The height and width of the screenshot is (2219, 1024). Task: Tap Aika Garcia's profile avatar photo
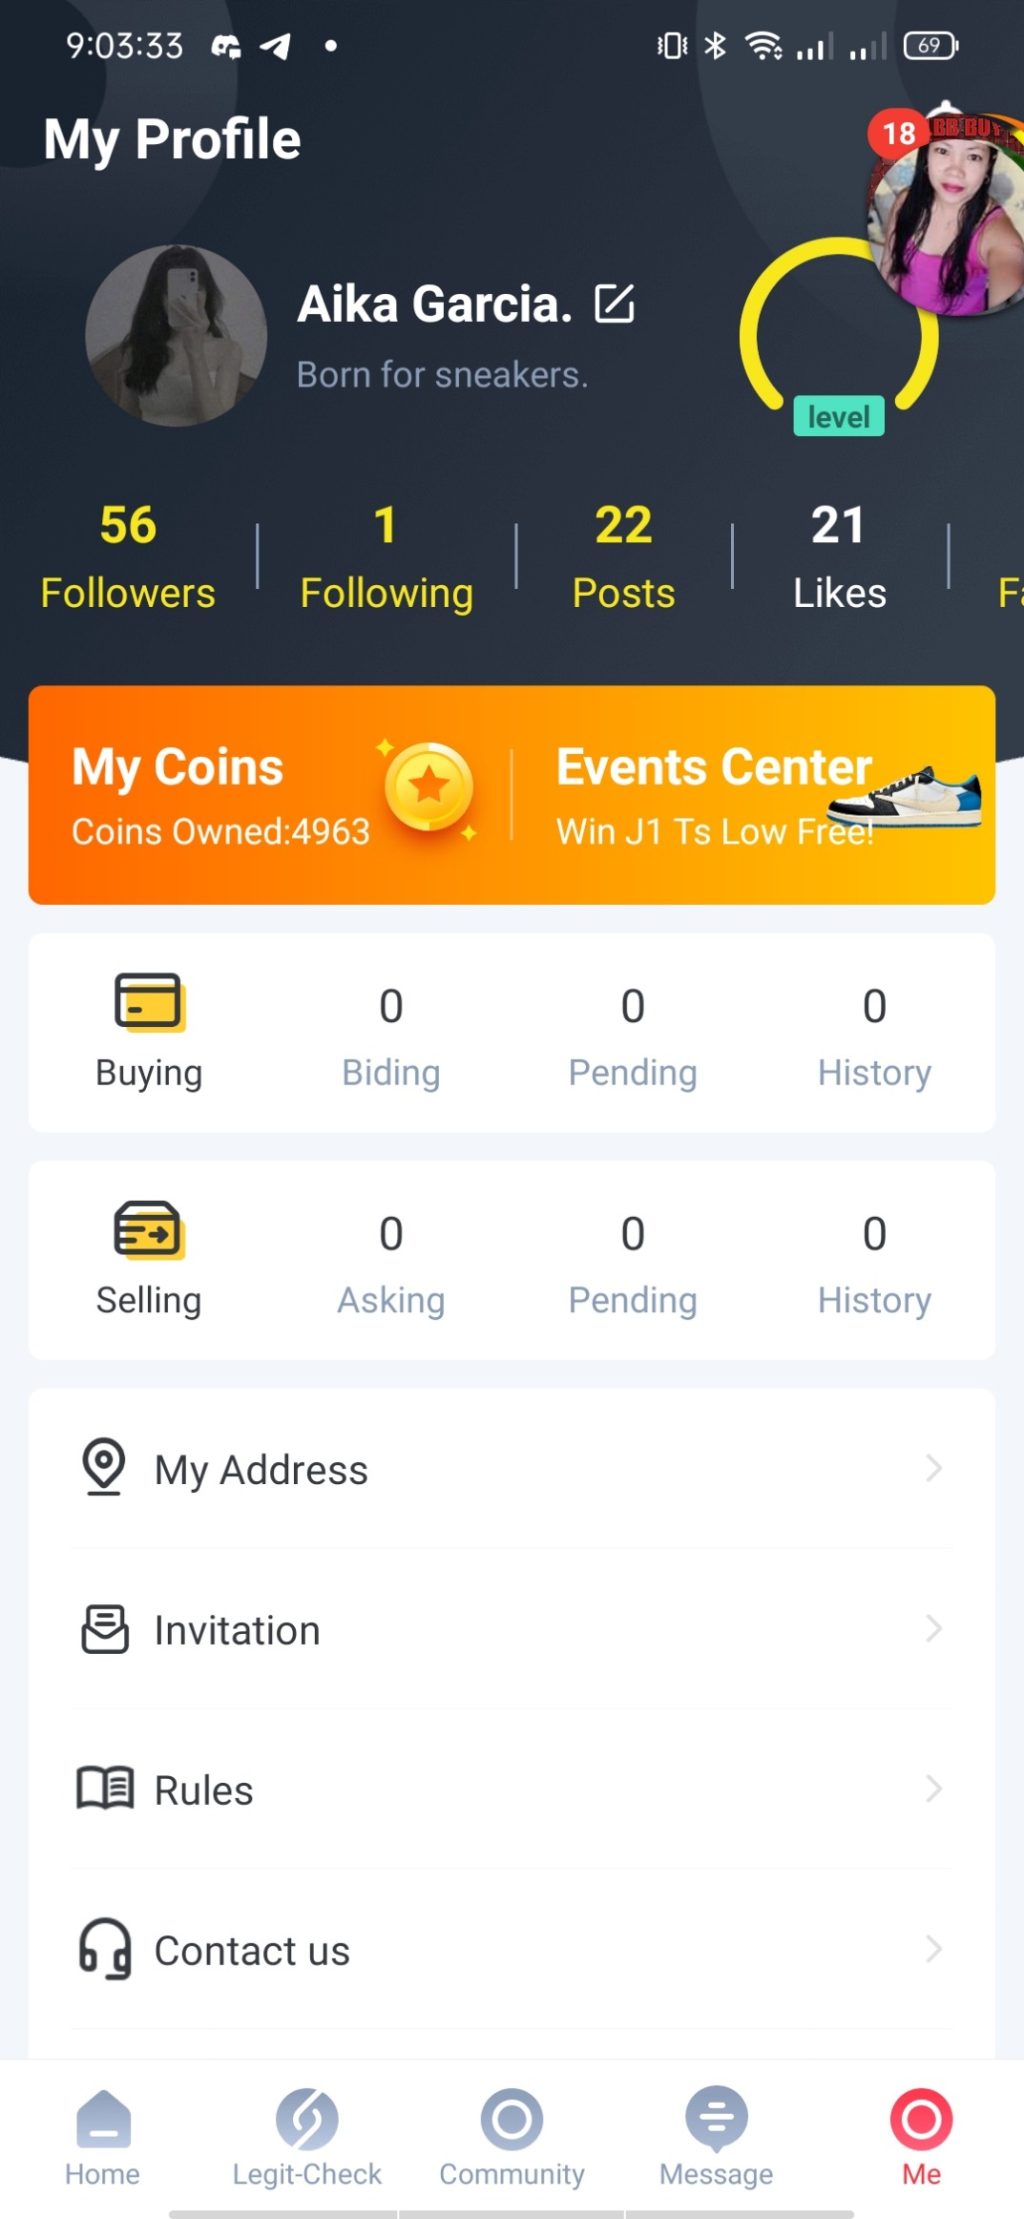(x=176, y=336)
